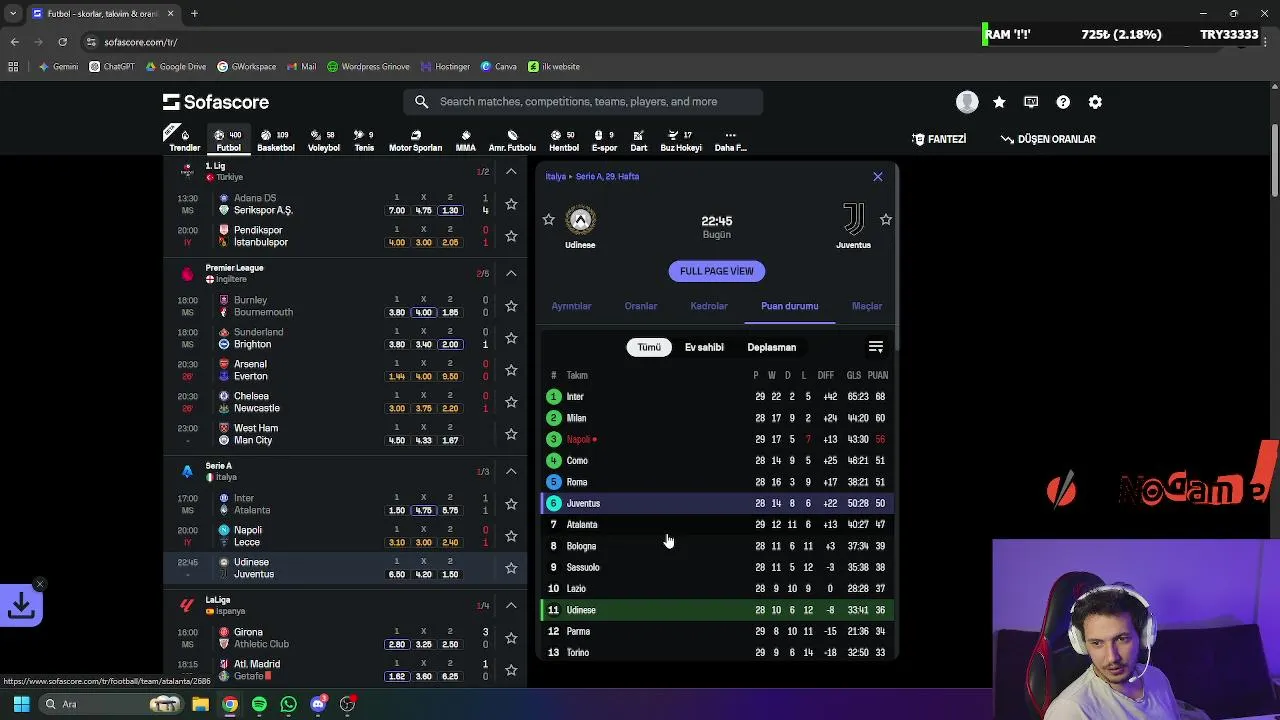The image size is (1280, 720).
Task: Switch to the Puan durumu tab
Action: pos(790,306)
